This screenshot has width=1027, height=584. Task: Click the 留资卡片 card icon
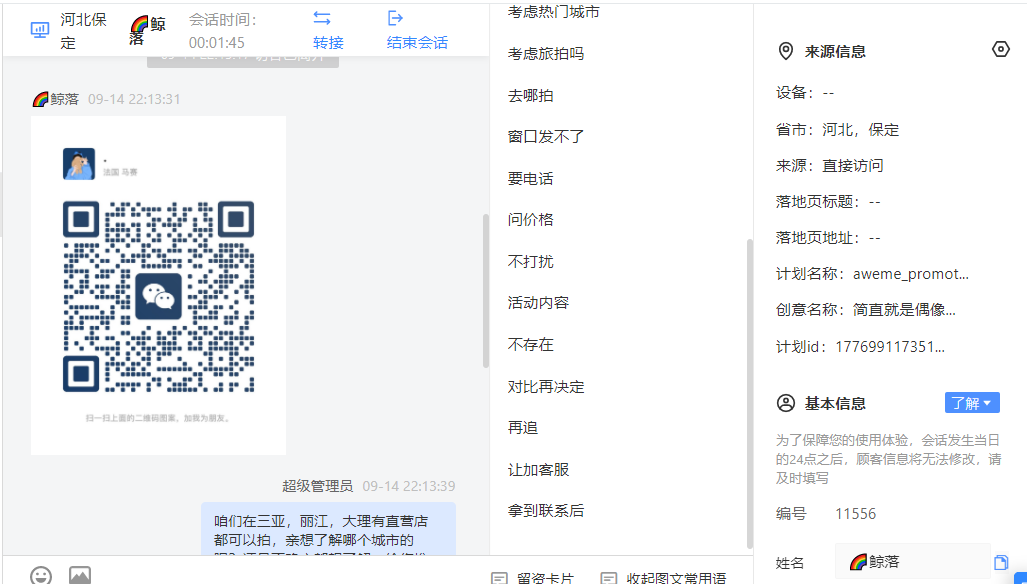pyautogui.click(x=499, y=579)
